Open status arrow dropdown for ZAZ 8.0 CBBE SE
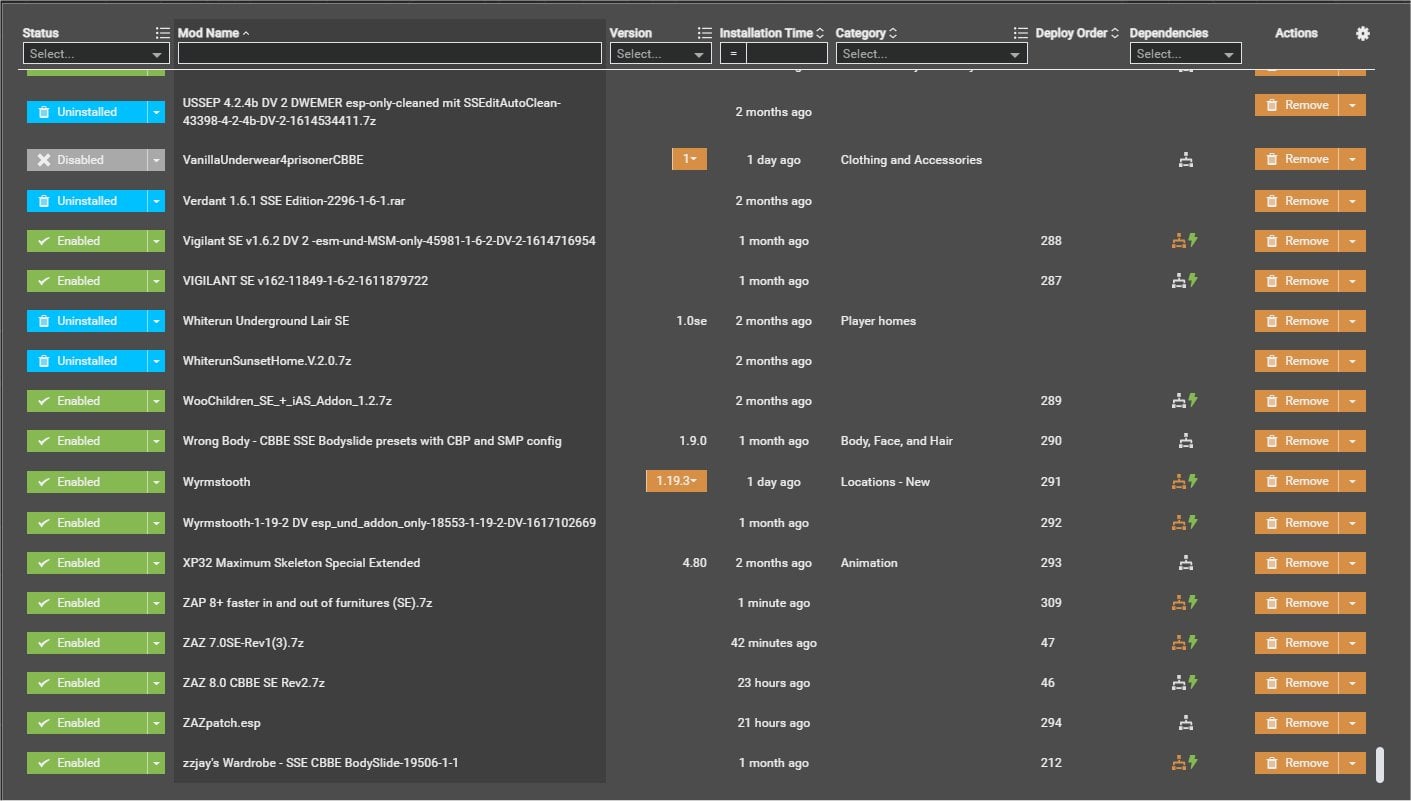This screenshot has height=801, width=1411. tap(156, 683)
